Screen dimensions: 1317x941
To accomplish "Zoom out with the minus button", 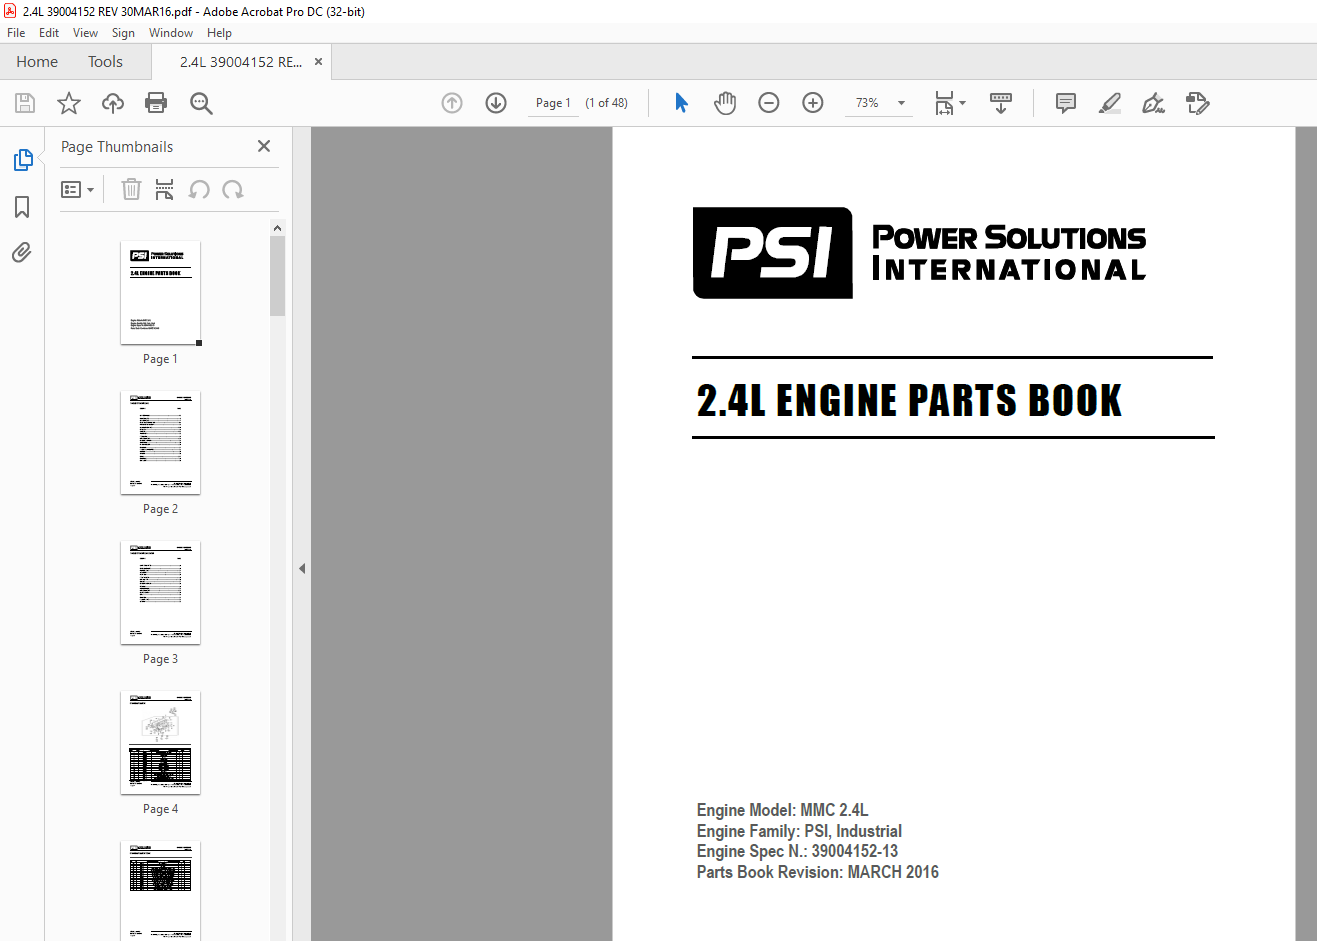I will [769, 103].
